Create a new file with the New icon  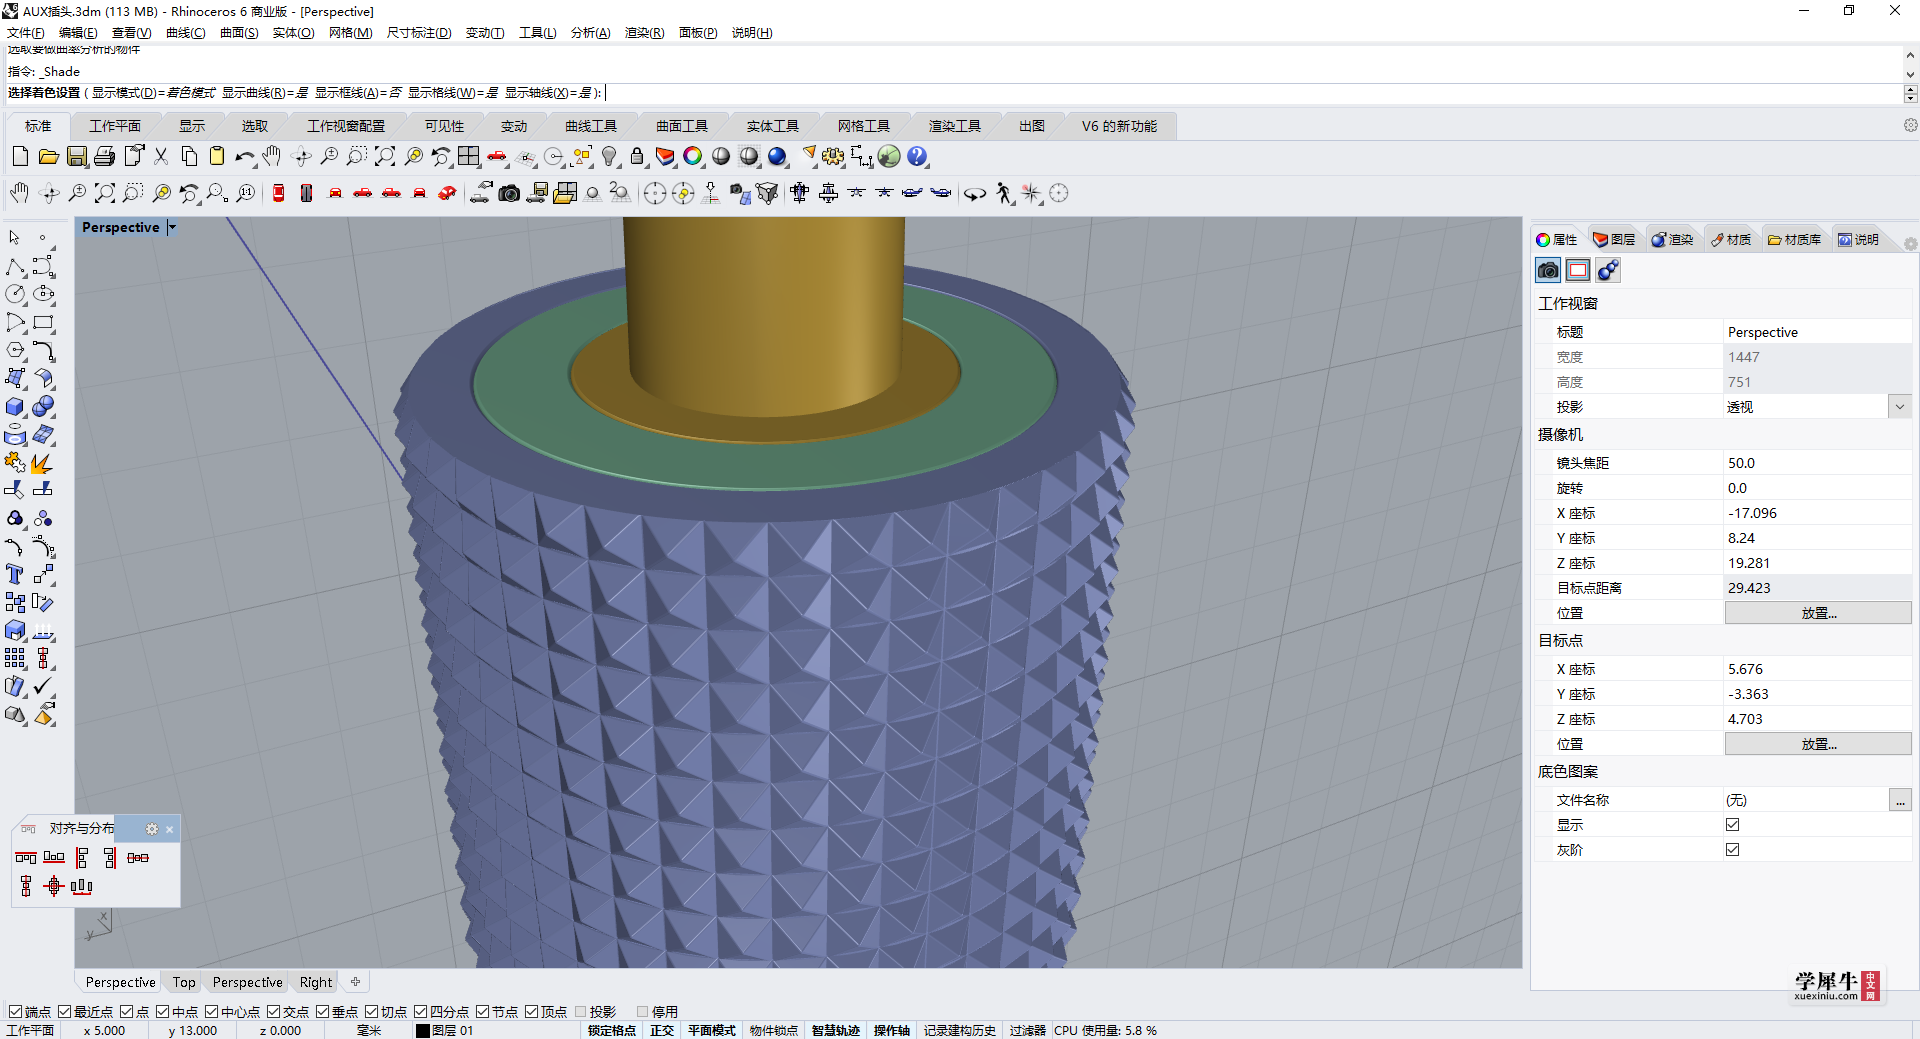(20, 156)
